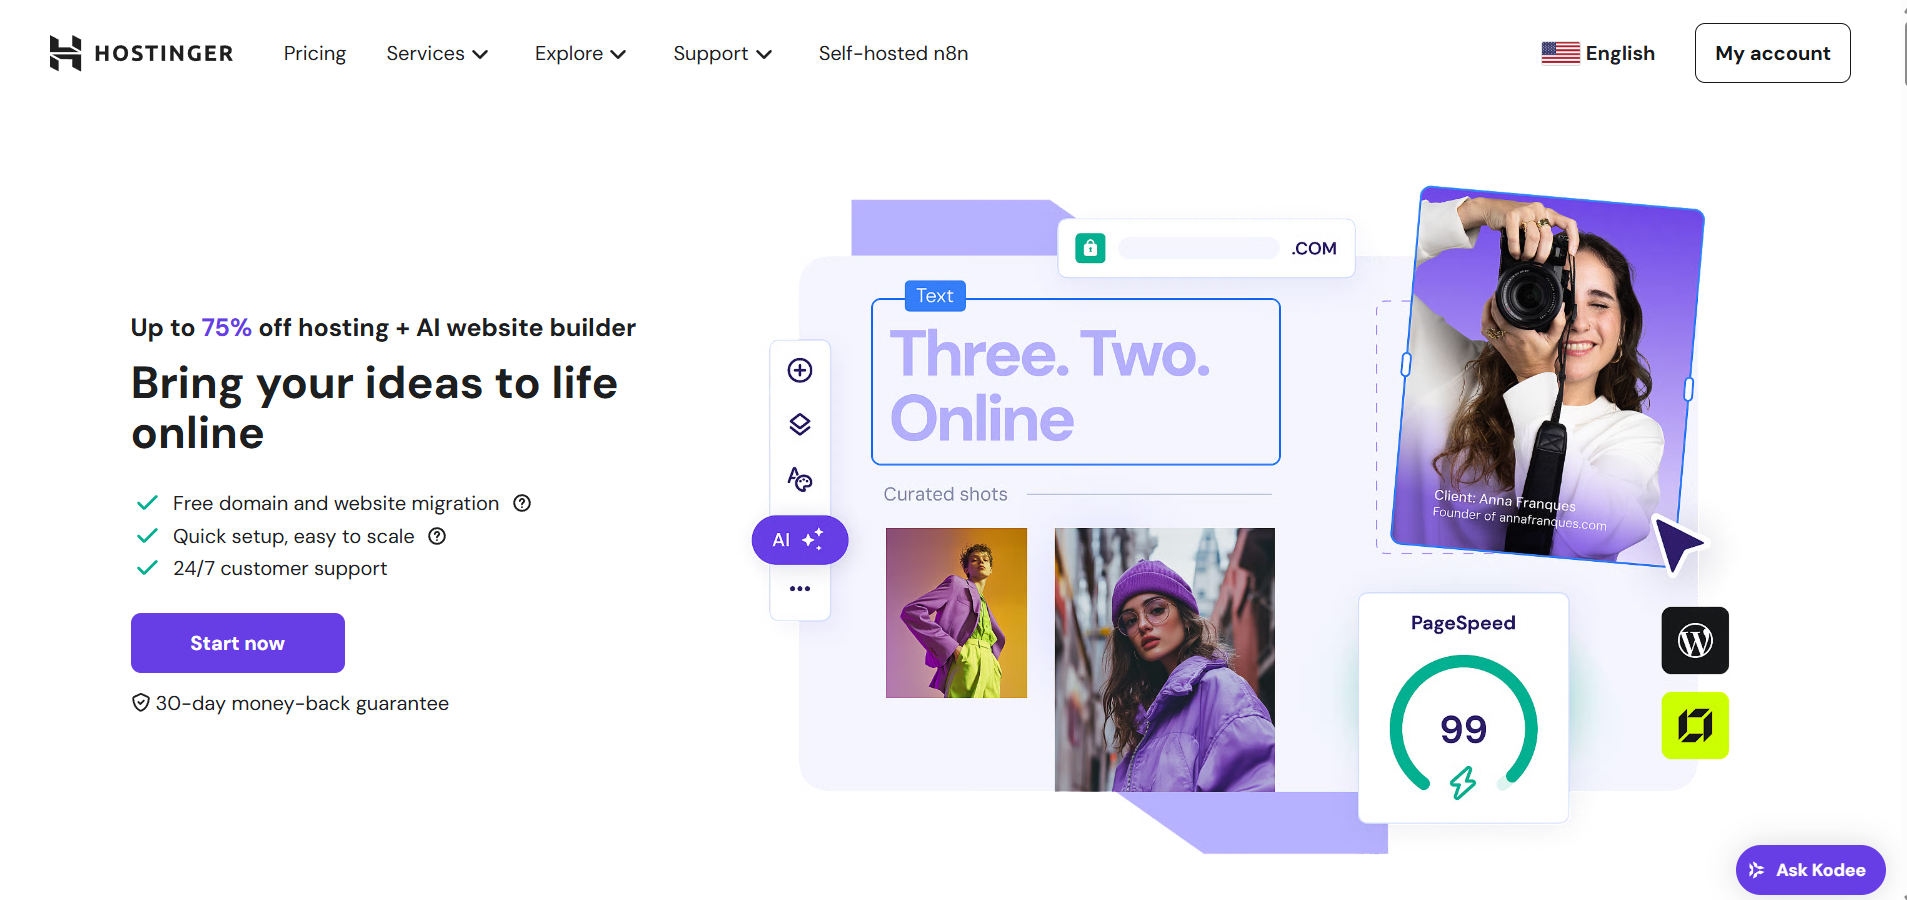Go to Self-hosted n8n page
The image size is (1907, 900).
(893, 53)
